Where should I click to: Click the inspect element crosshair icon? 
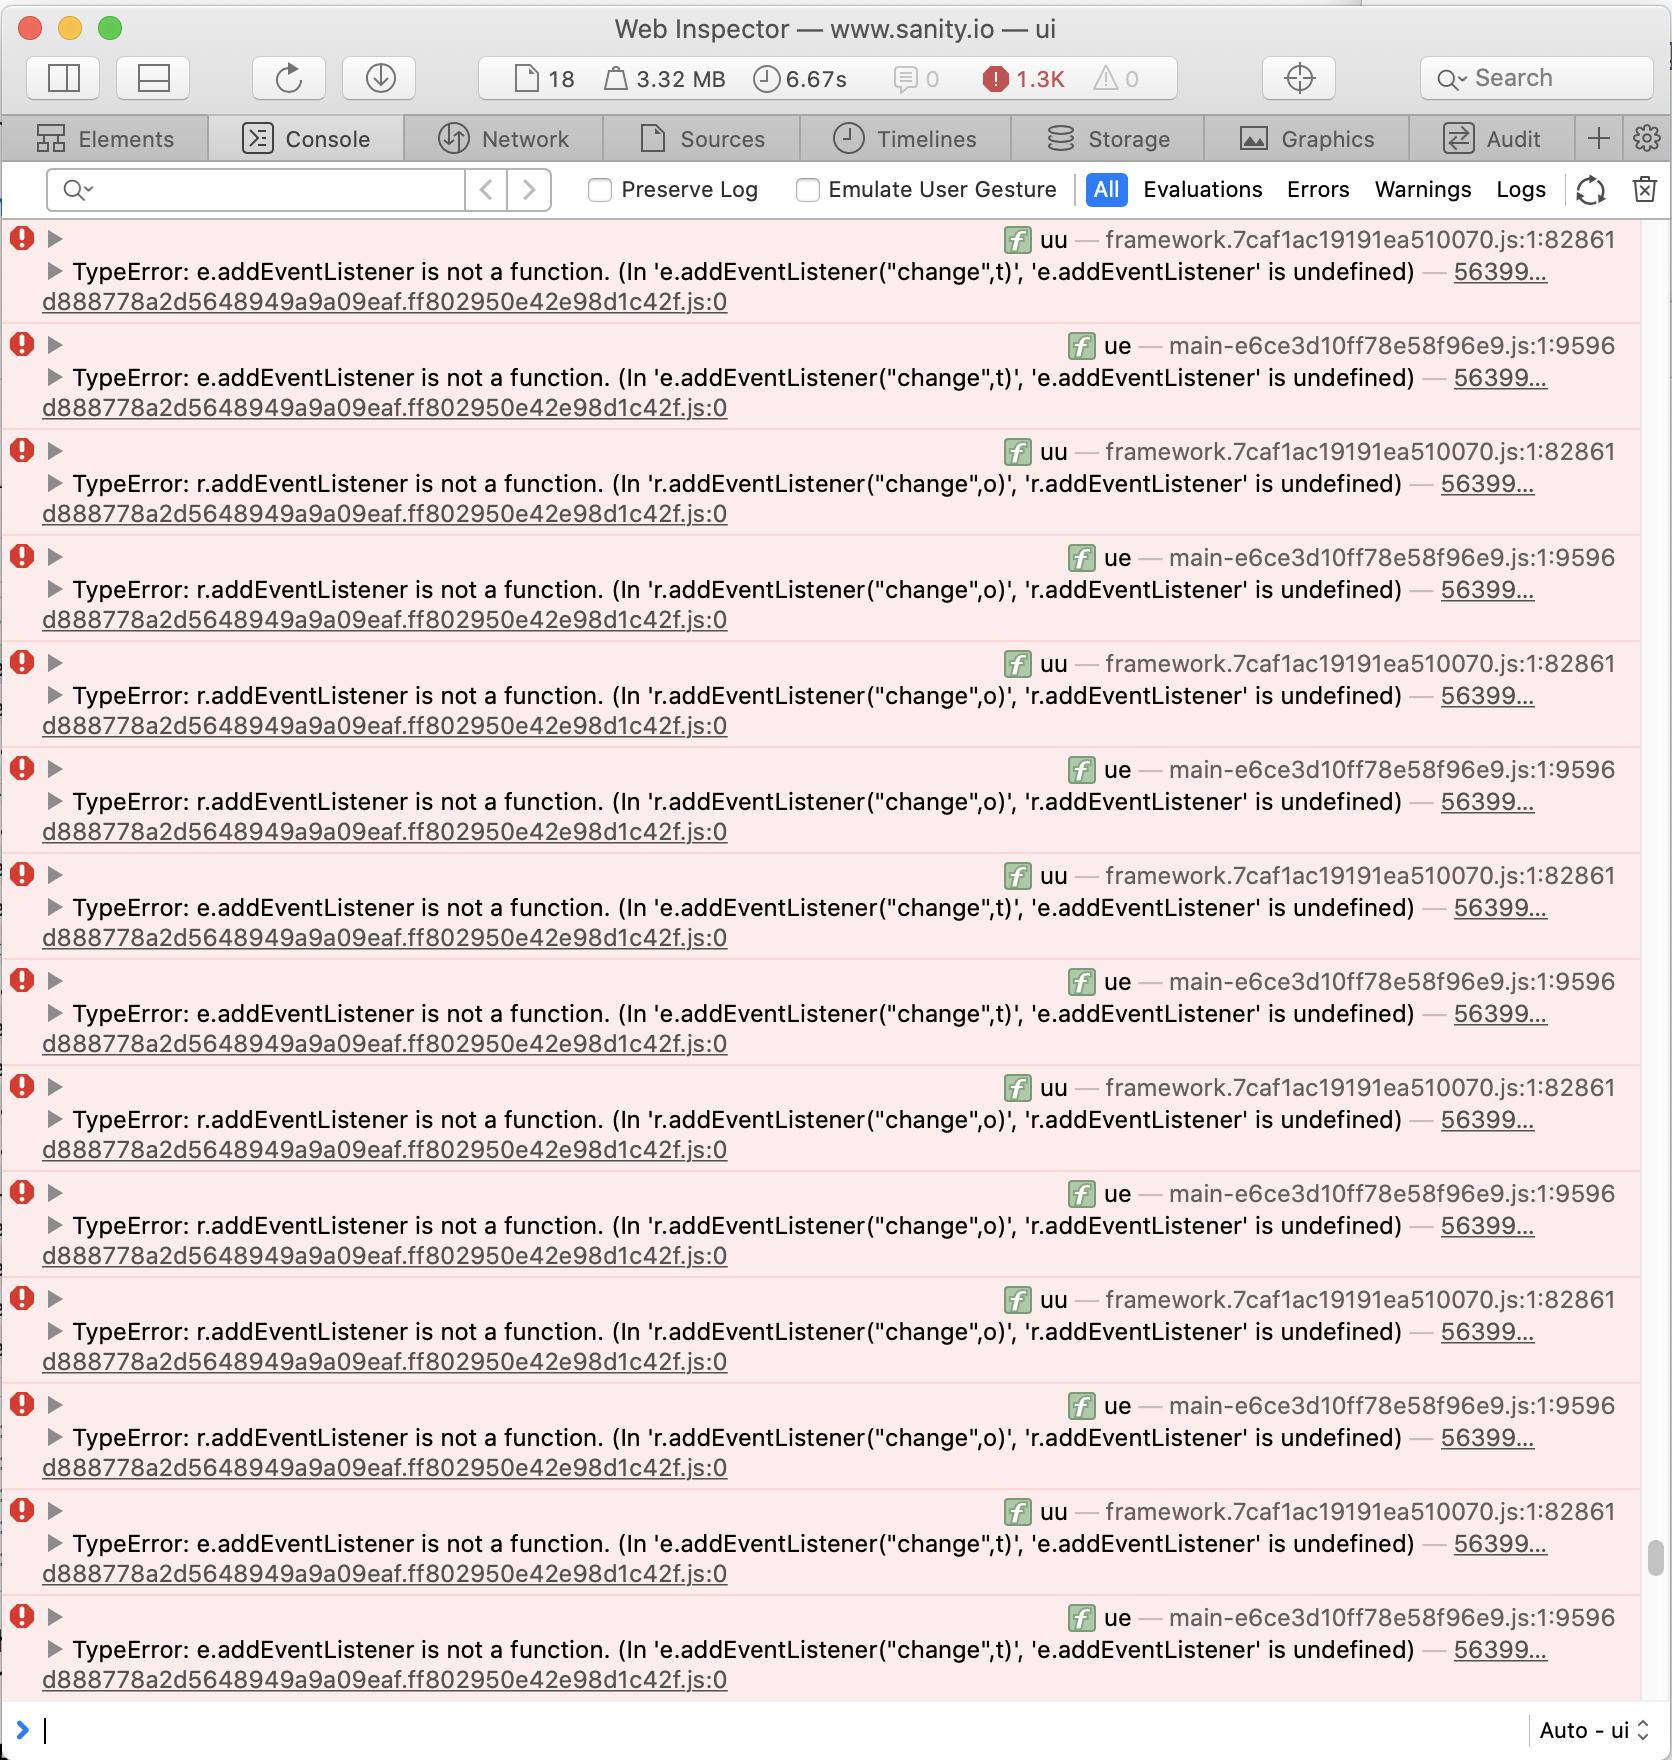(x=1298, y=78)
